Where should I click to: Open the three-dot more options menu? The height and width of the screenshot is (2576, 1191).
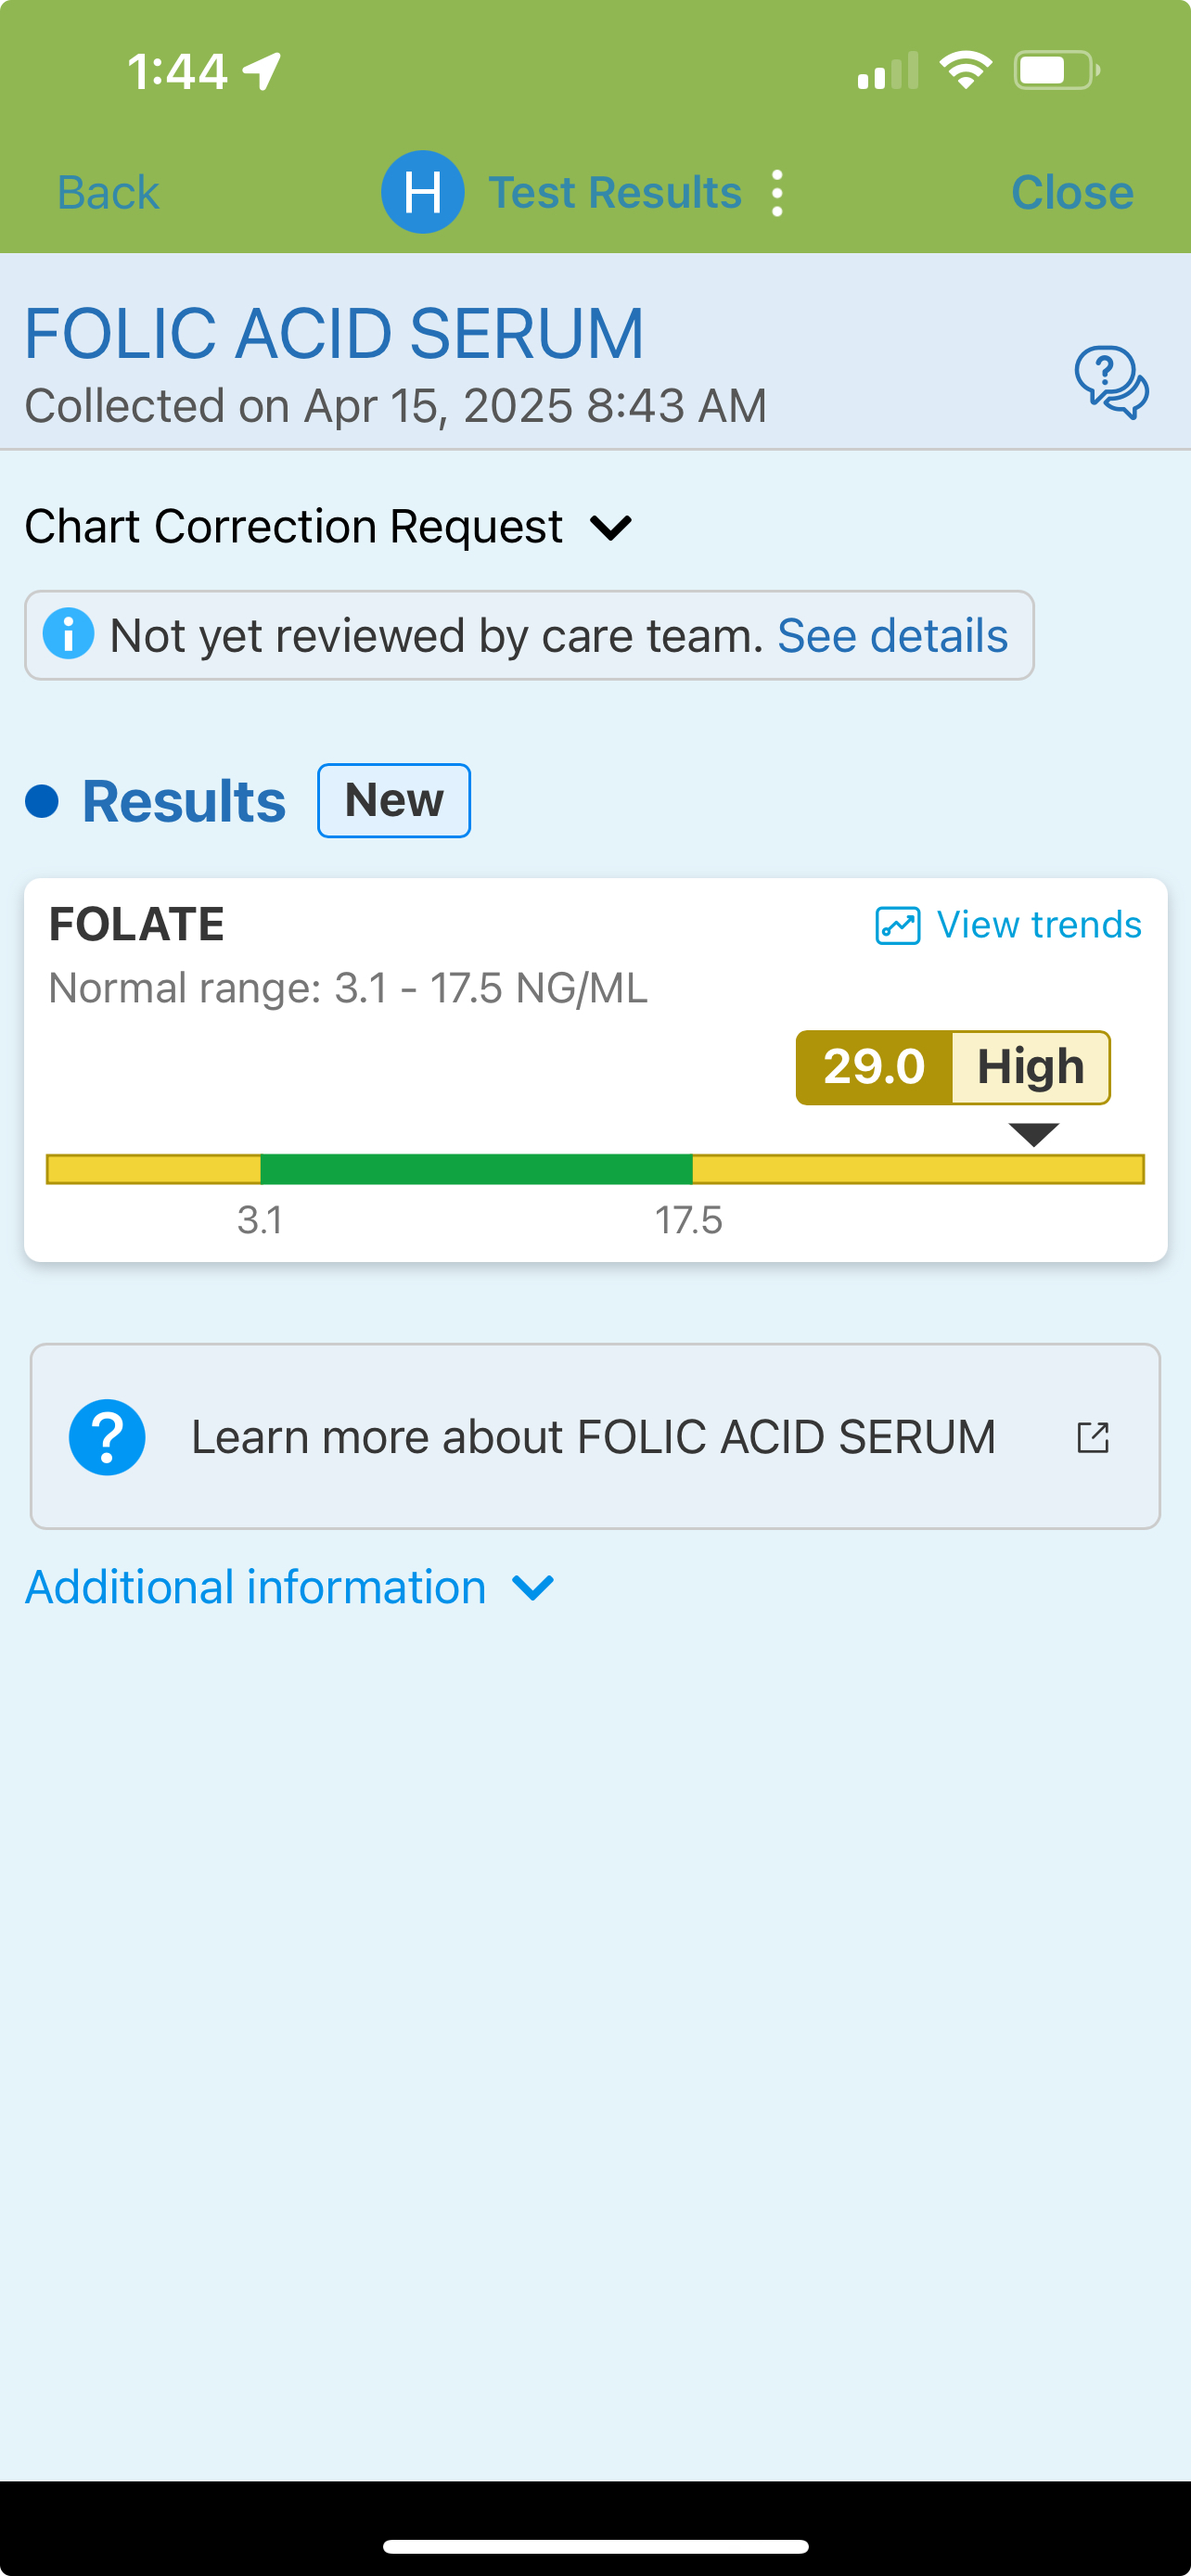coord(777,193)
